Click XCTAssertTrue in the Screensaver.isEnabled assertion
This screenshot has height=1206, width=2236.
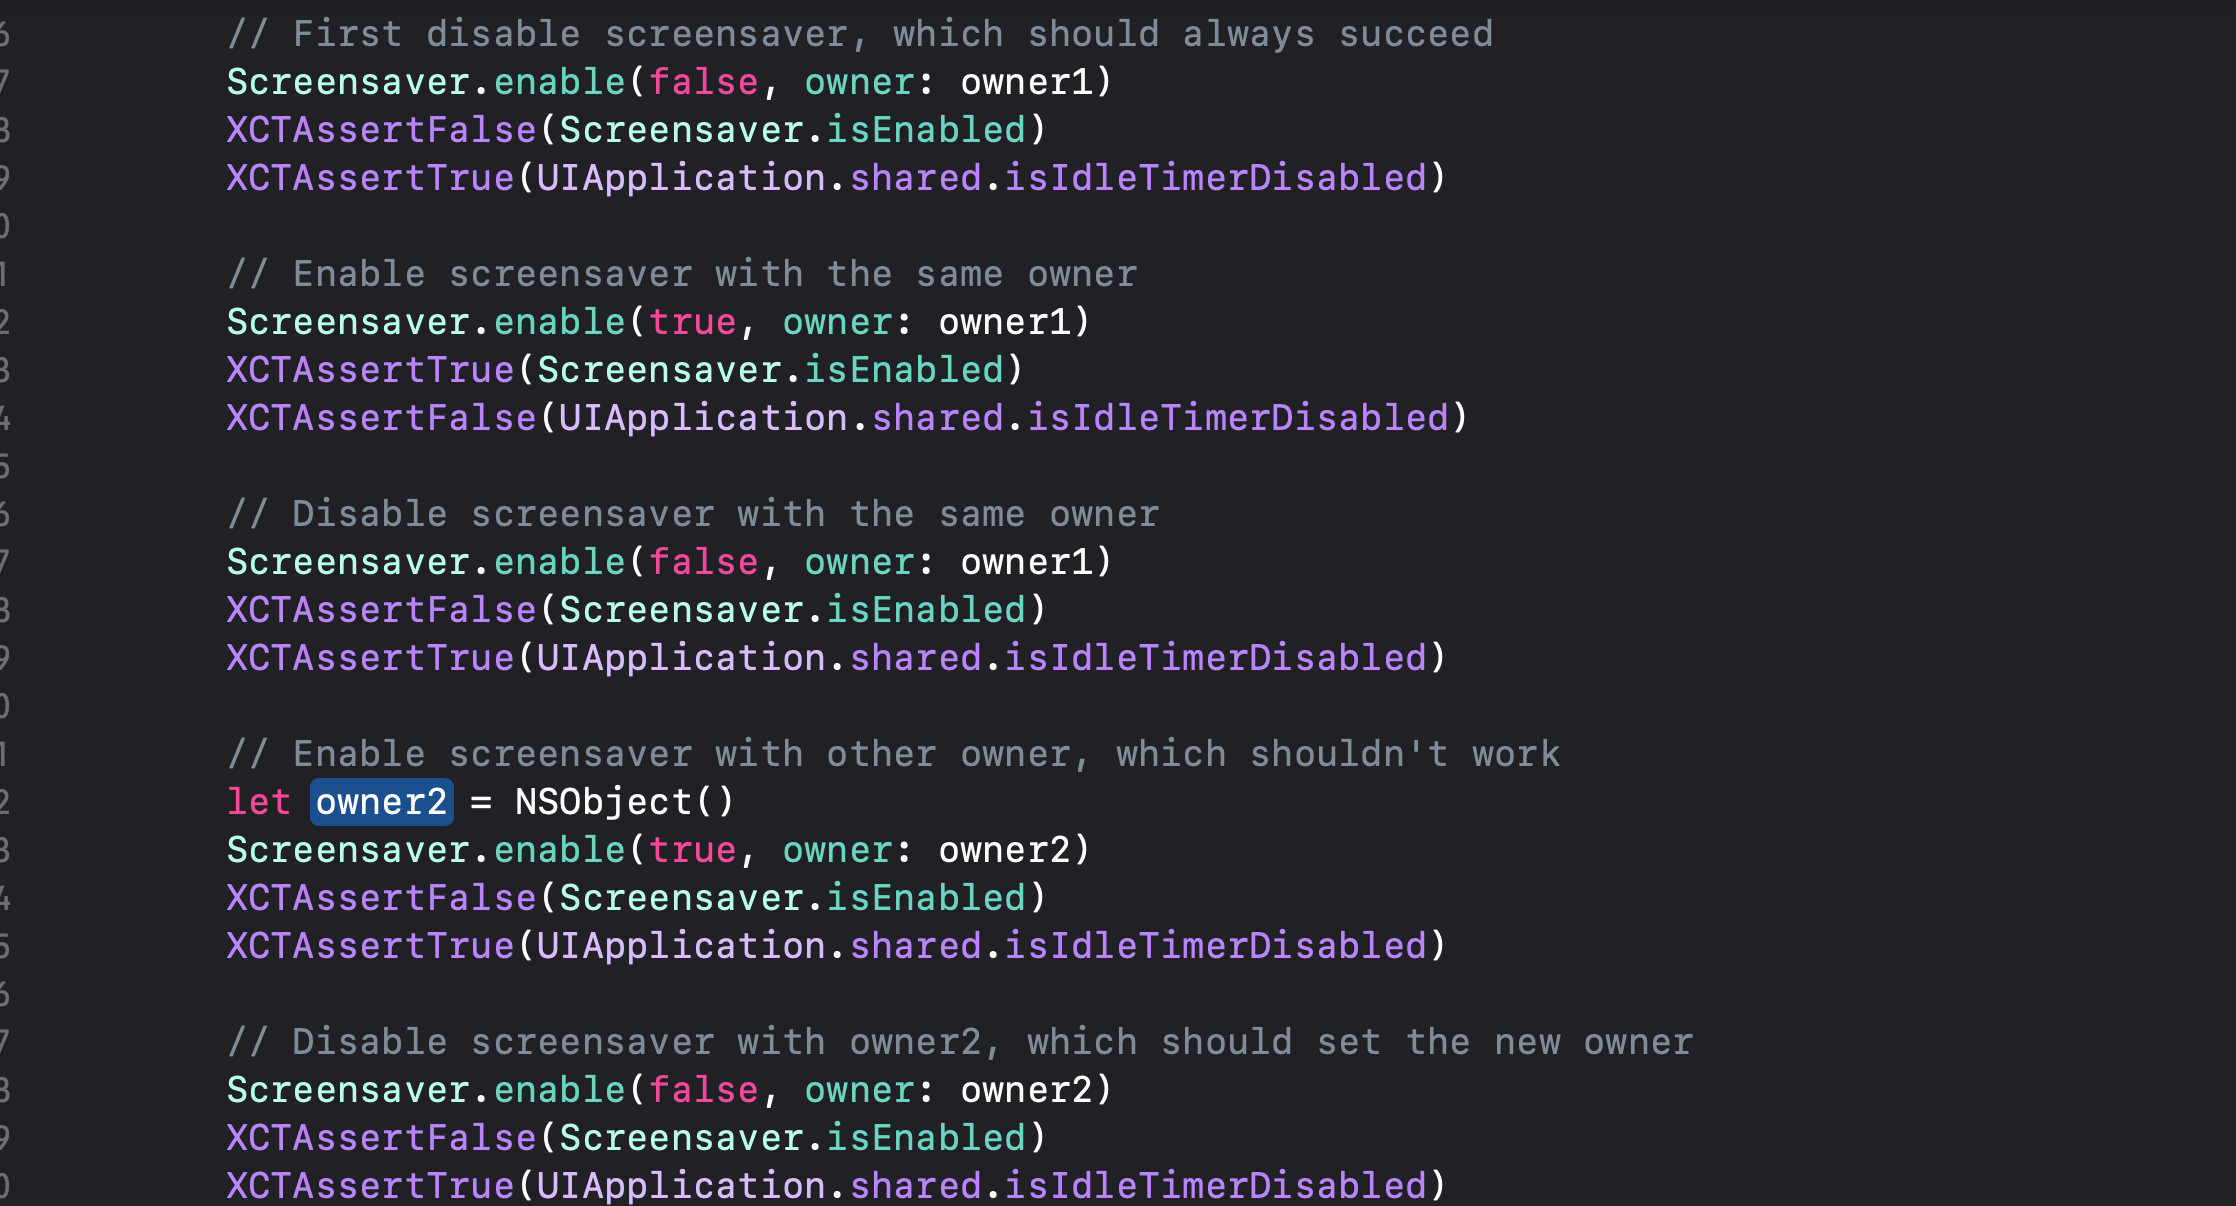click(370, 370)
